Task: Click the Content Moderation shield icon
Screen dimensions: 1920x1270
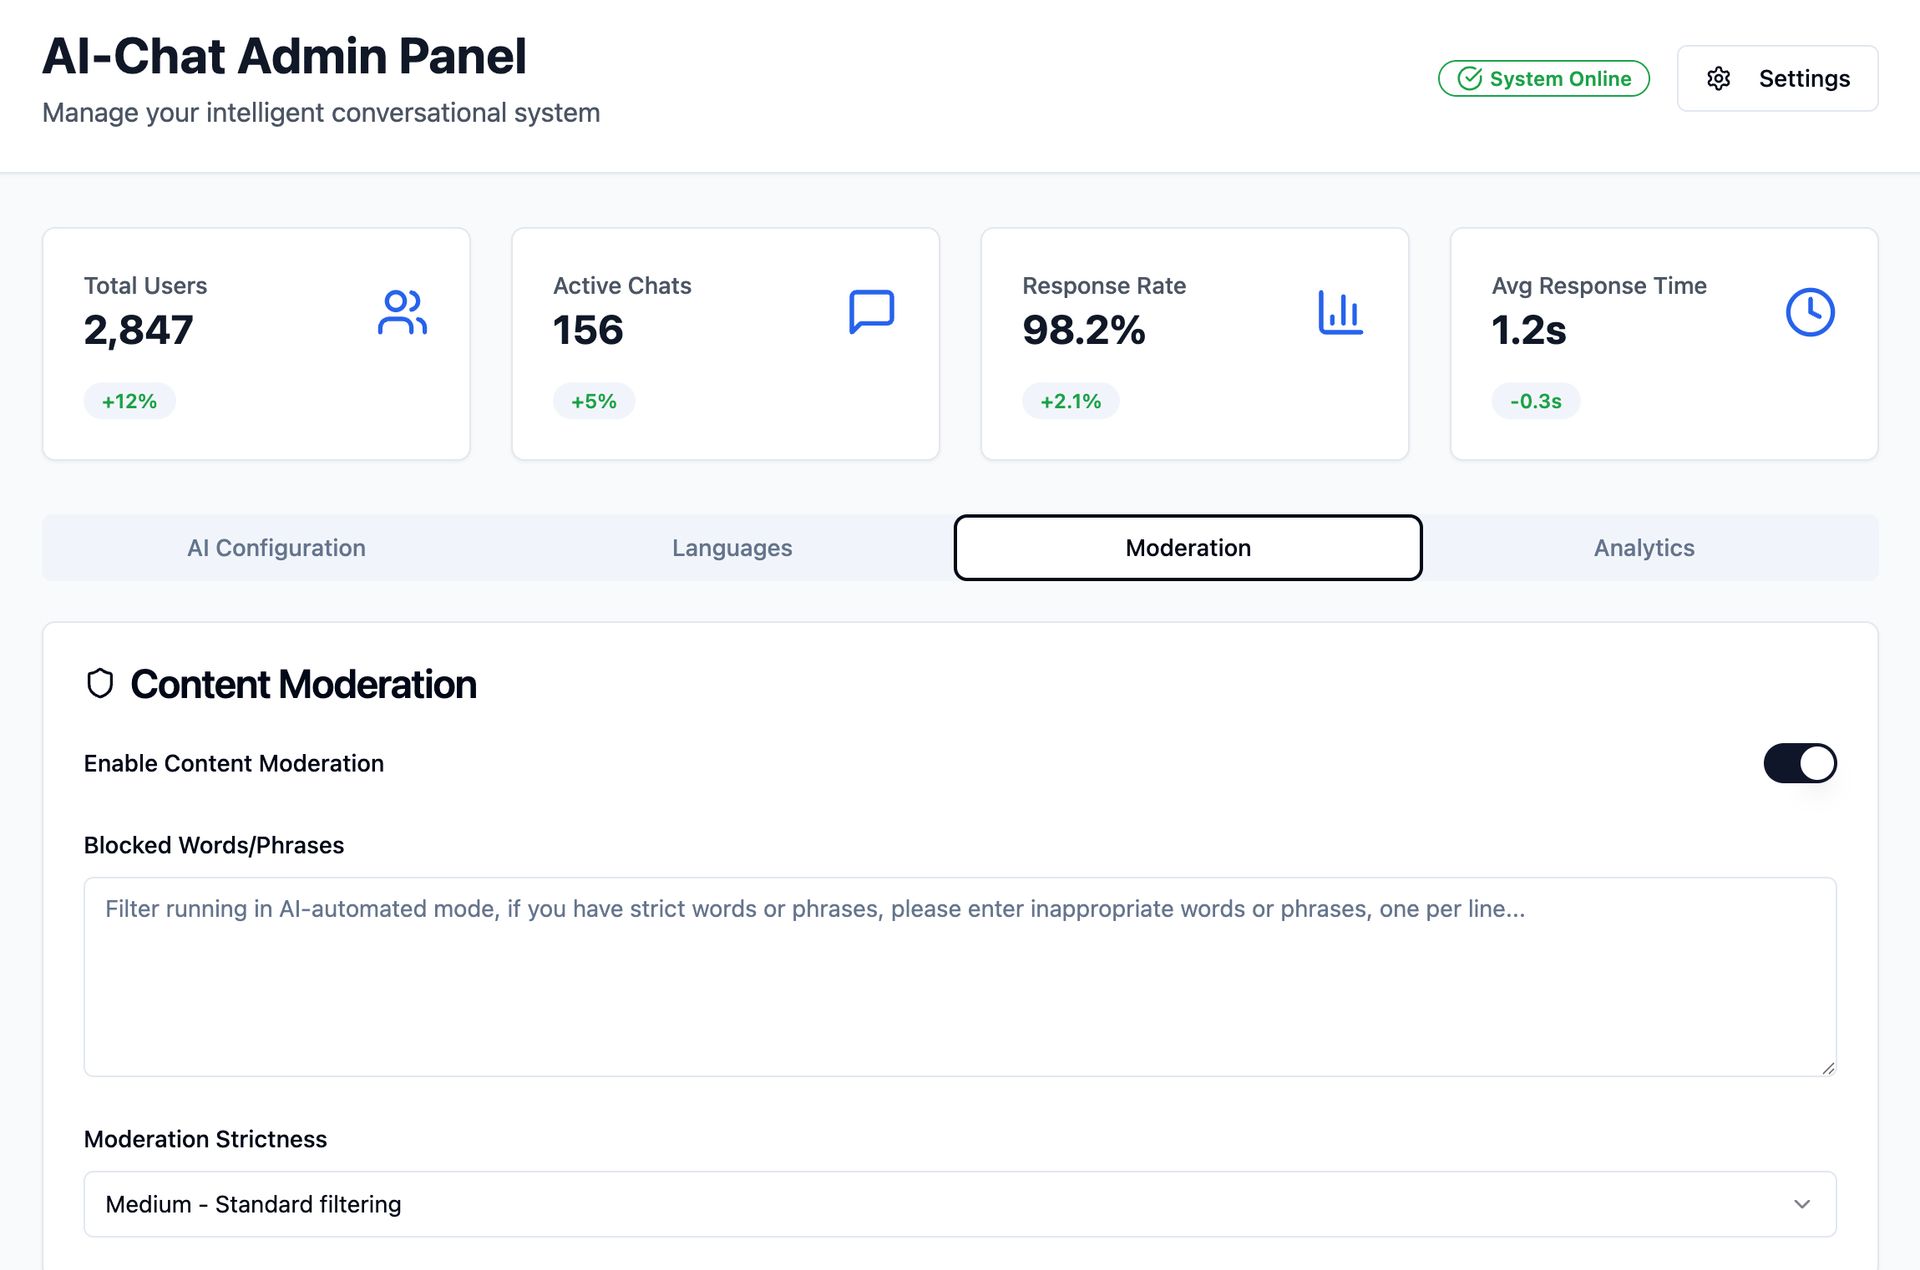Action: click(x=100, y=684)
